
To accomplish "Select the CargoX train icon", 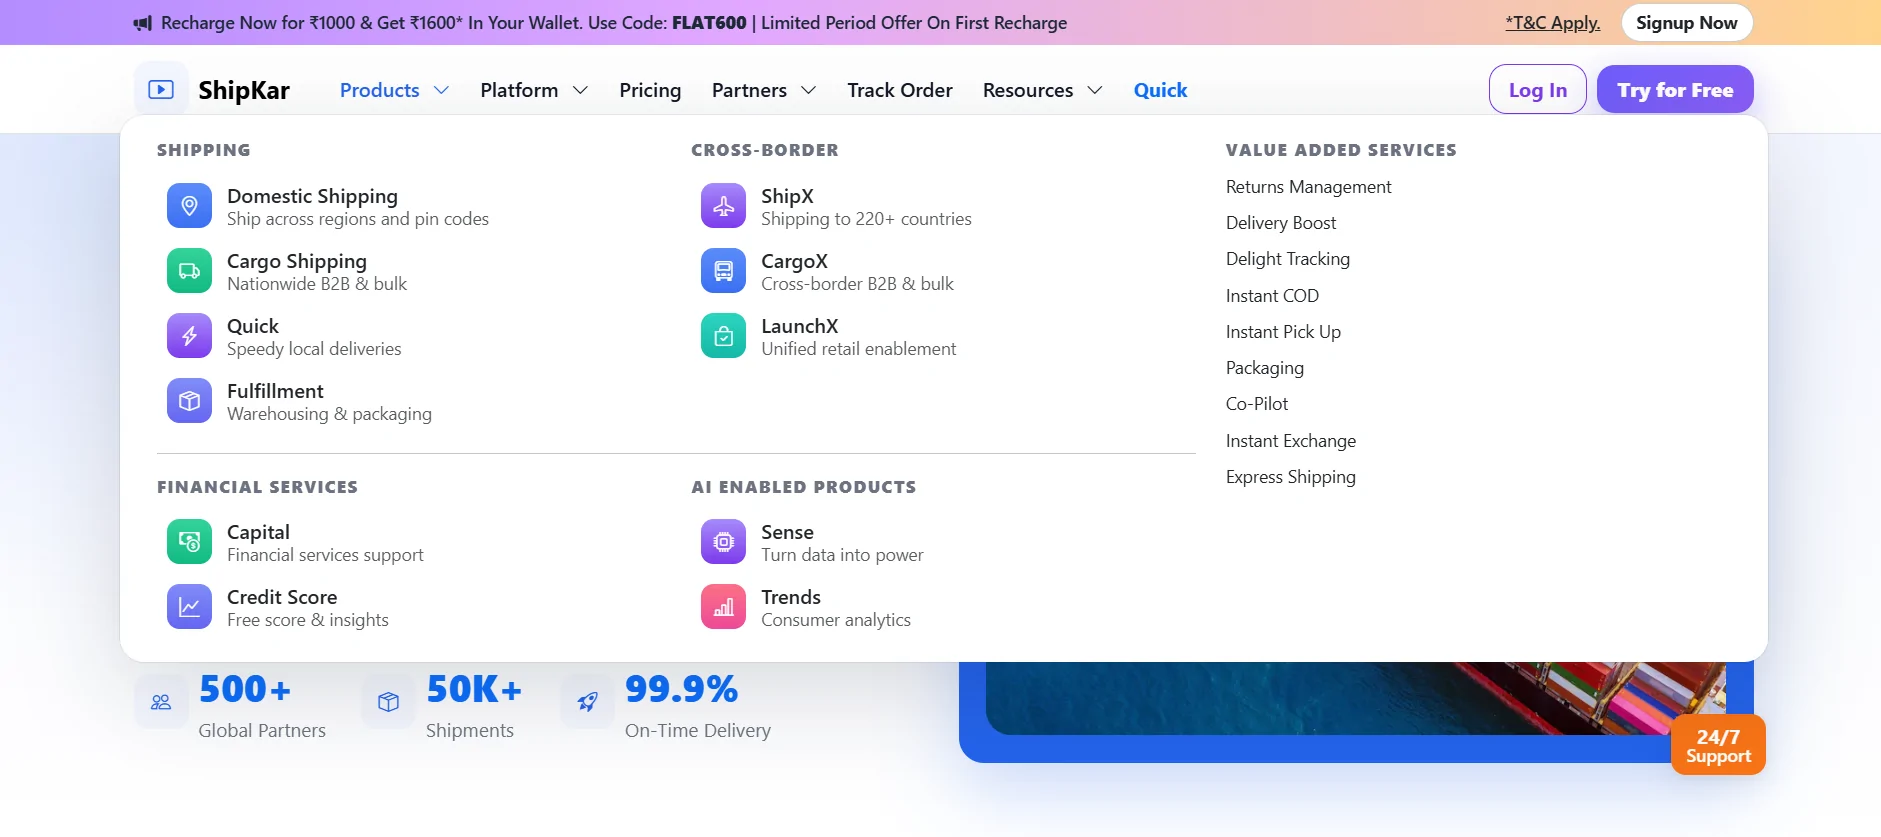I will click(723, 271).
